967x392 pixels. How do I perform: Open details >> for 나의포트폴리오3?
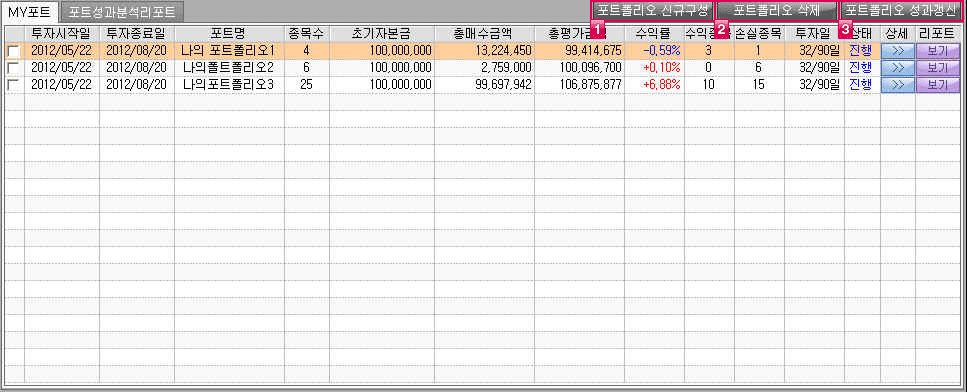pos(897,84)
